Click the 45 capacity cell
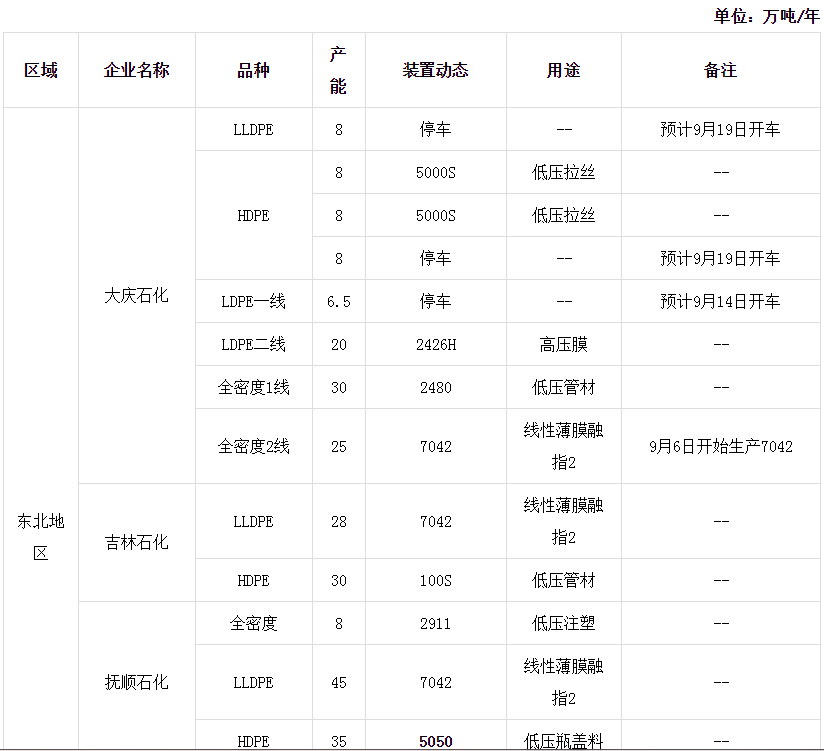 (x=338, y=683)
